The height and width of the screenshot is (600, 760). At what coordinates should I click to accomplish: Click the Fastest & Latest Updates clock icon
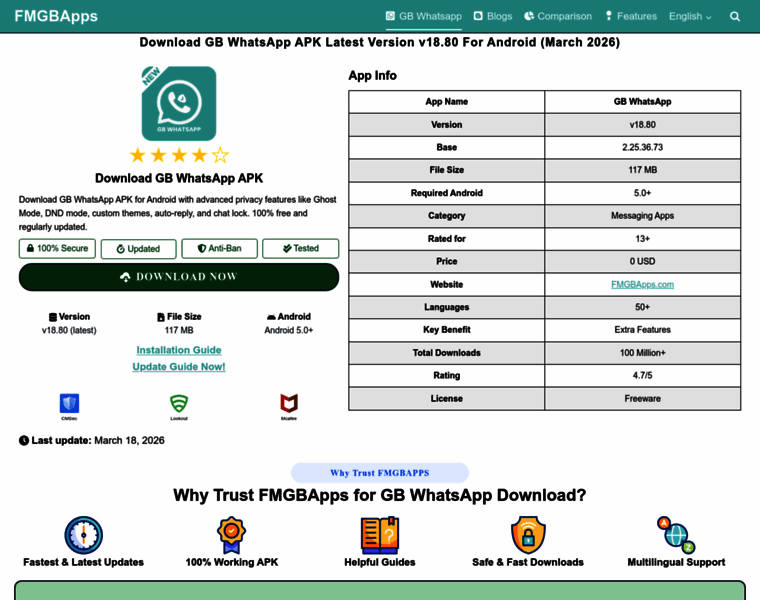[x=83, y=535]
